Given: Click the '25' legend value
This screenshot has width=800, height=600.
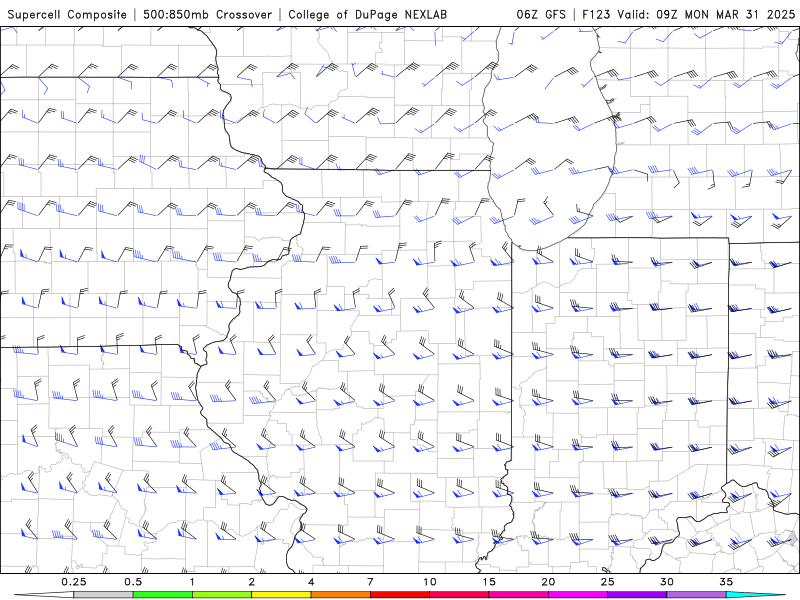Looking at the screenshot, I should tap(607, 582).
